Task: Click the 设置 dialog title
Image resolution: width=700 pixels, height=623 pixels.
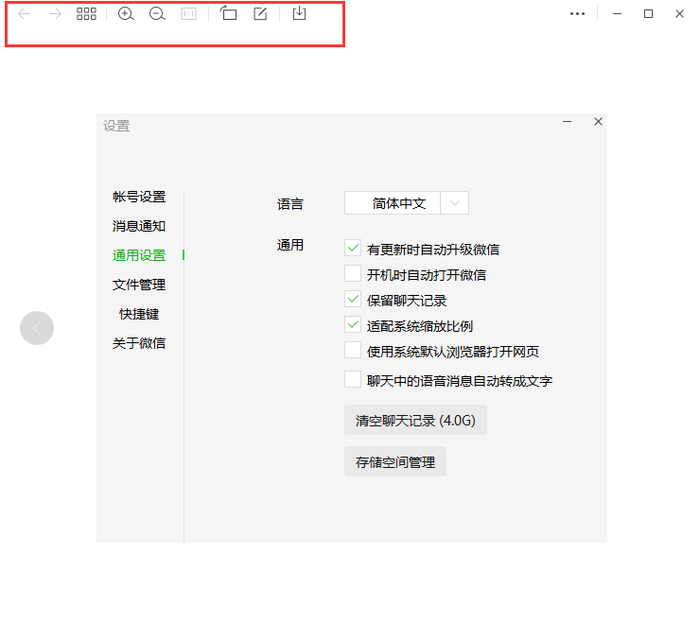Action: (117, 126)
